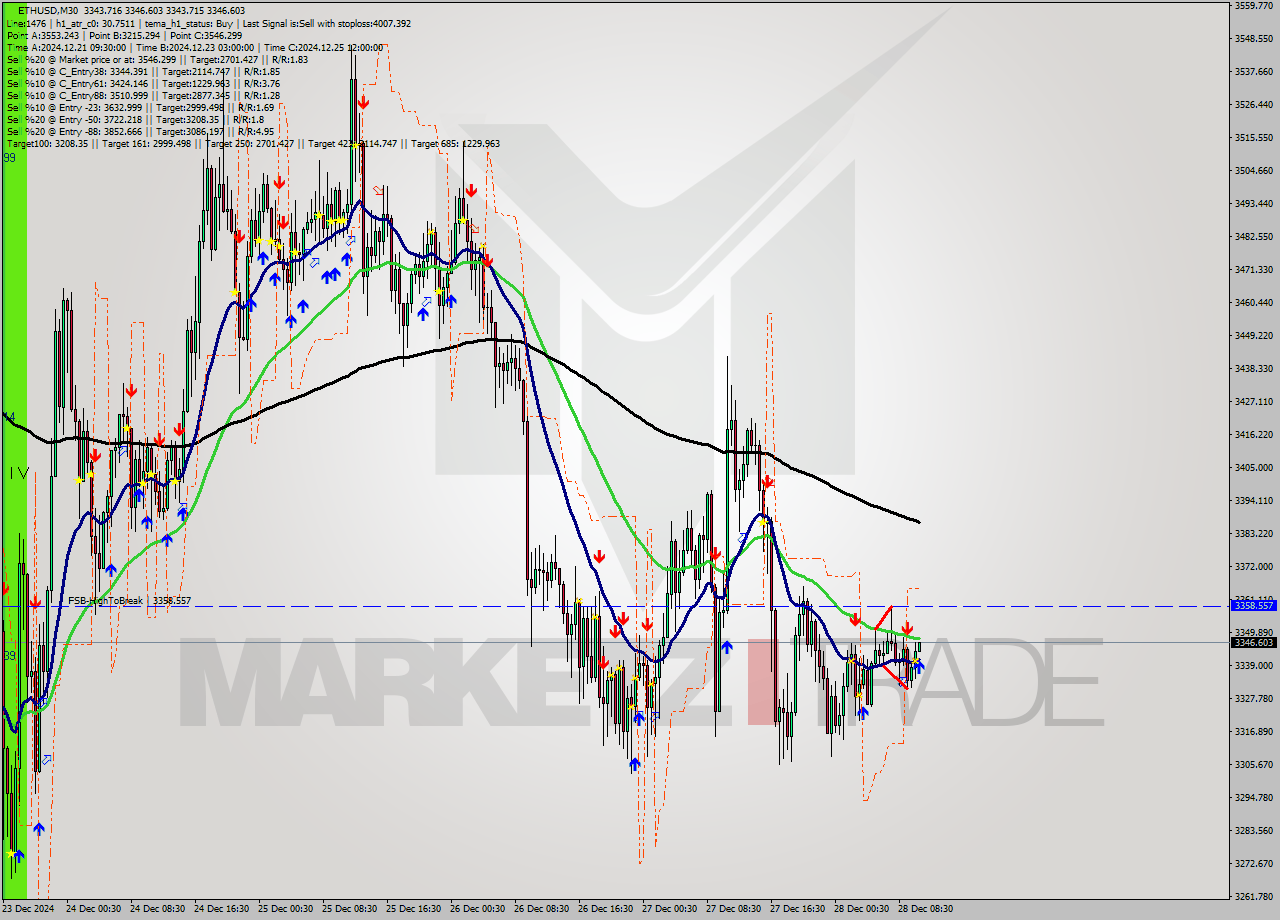Click the '26 Dec 08:30' time axis label
This screenshot has height=920, width=1280.
coord(541,909)
